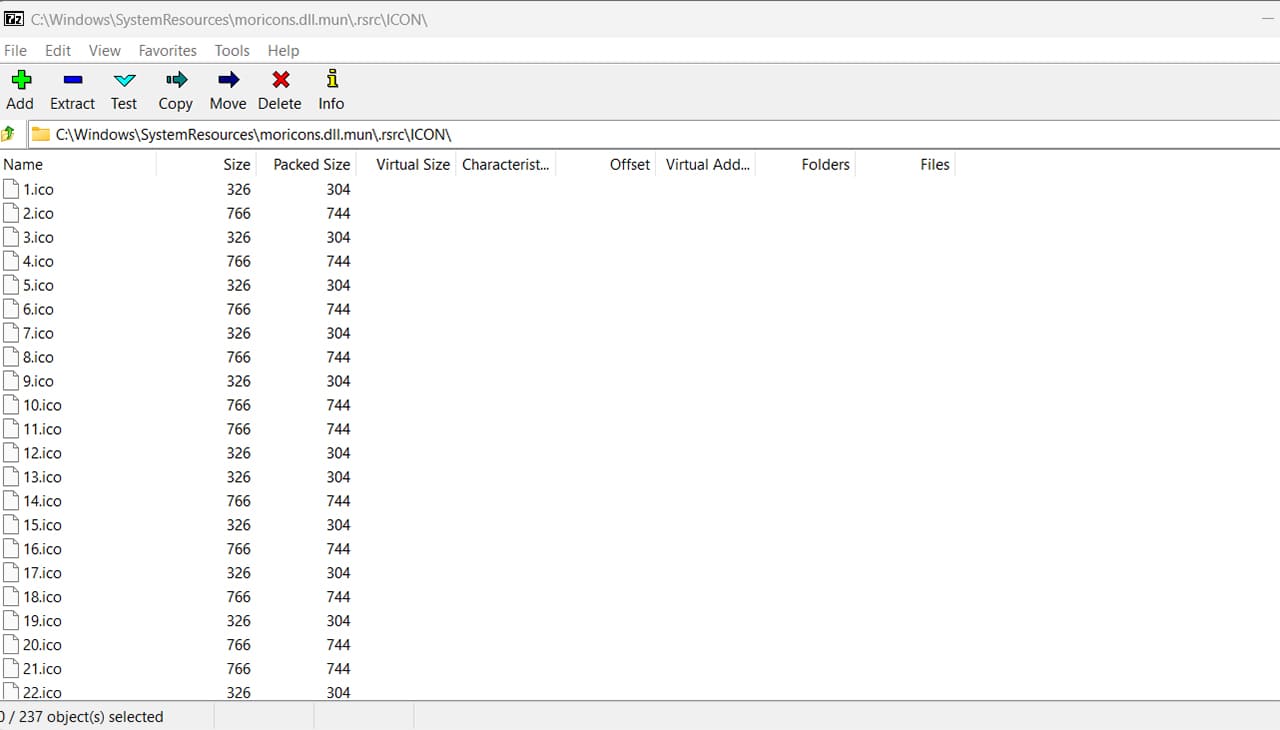Image resolution: width=1280 pixels, height=730 pixels.
Task: Open the Edit menu
Action: tap(58, 50)
